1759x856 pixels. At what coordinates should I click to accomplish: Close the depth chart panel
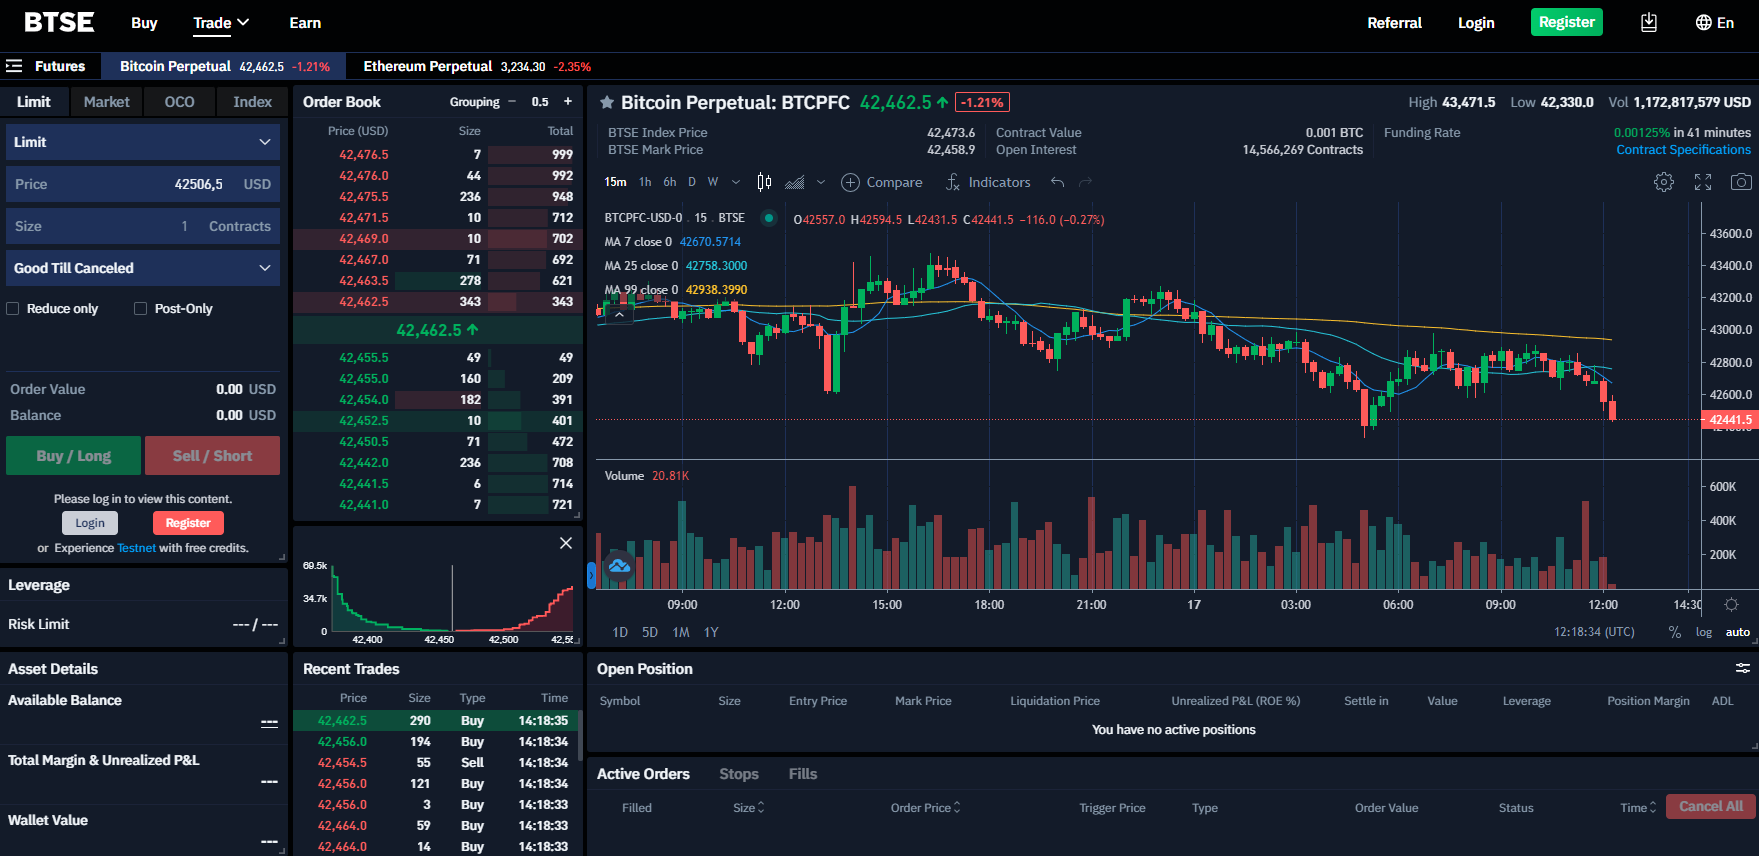pyautogui.click(x=566, y=543)
